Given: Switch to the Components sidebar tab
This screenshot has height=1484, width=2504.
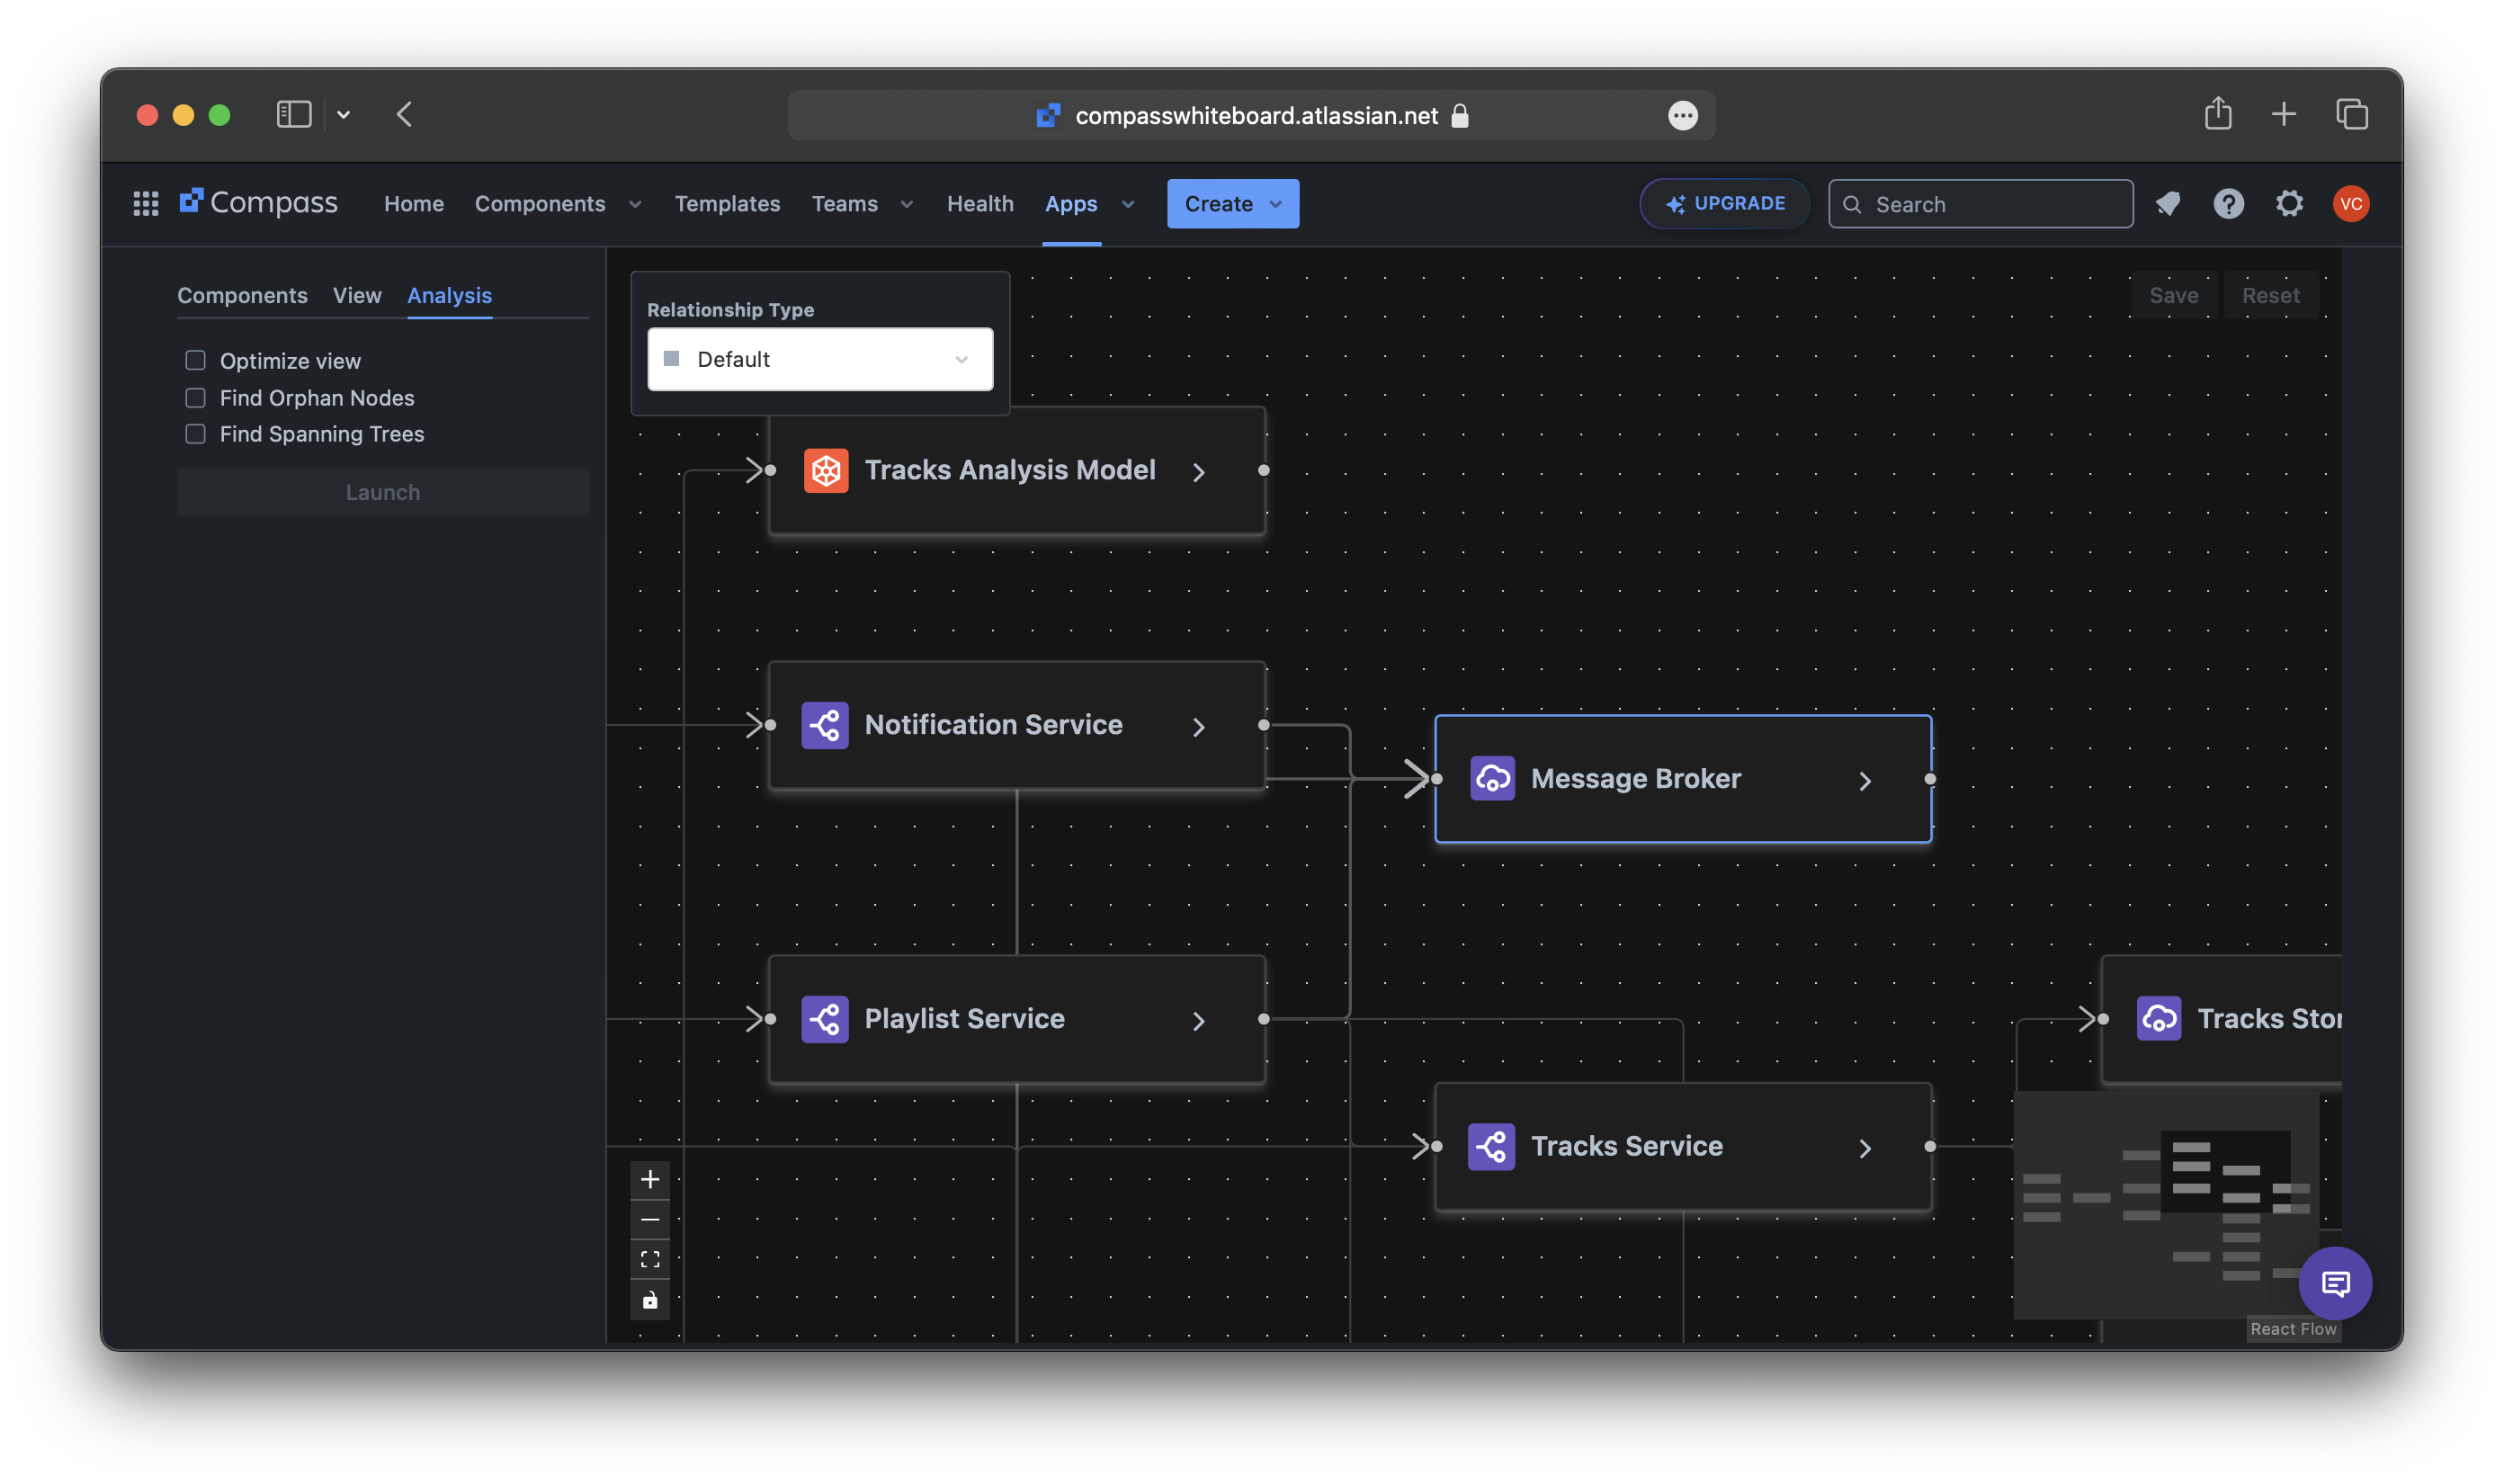Looking at the screenshot, I should tap(242, 295).
